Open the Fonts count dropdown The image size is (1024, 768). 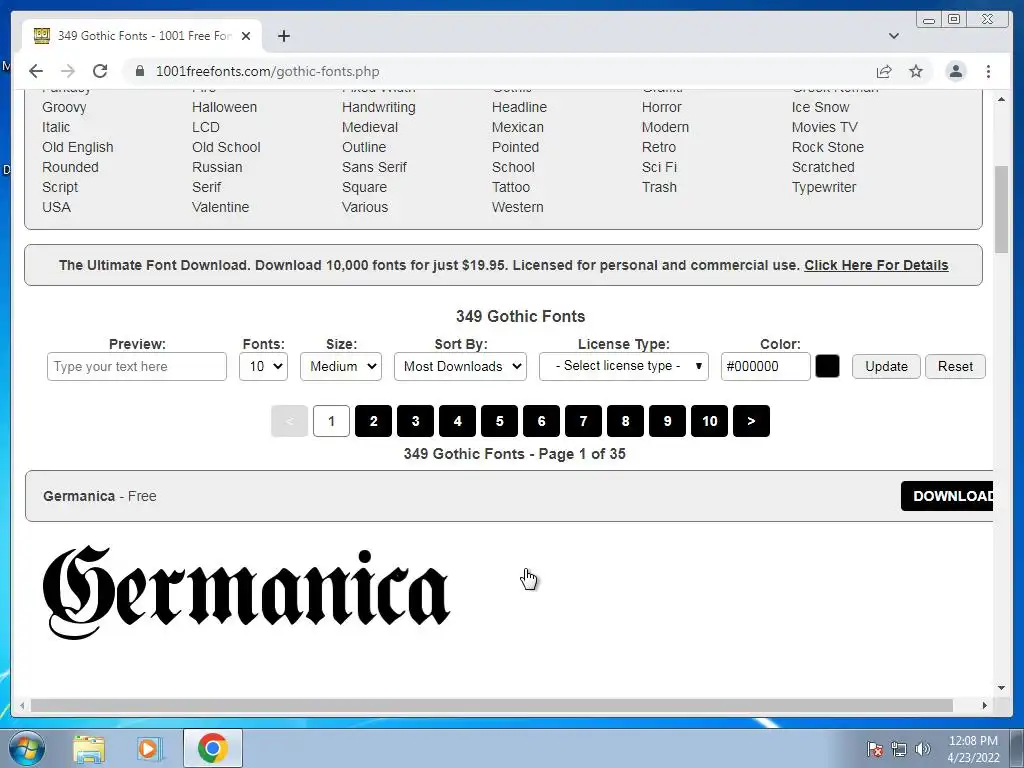[263, 366]
